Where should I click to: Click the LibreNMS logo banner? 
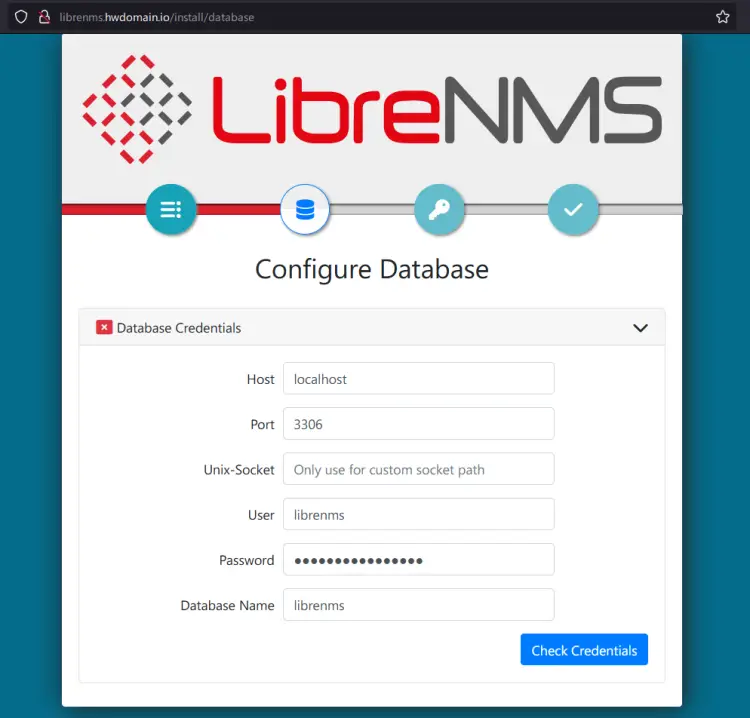click(x=372, y=110)
